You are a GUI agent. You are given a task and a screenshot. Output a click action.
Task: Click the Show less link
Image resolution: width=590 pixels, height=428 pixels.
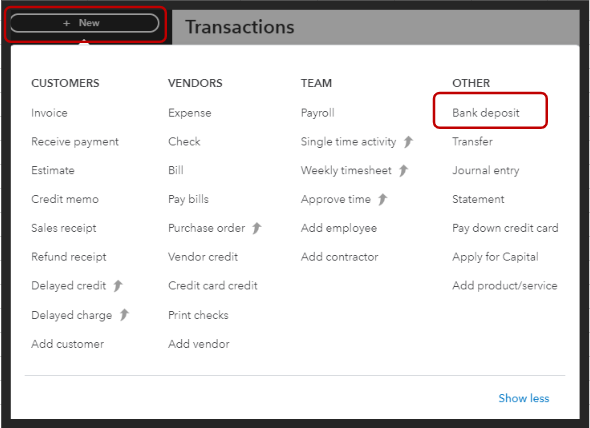click(x=524, y=398)
